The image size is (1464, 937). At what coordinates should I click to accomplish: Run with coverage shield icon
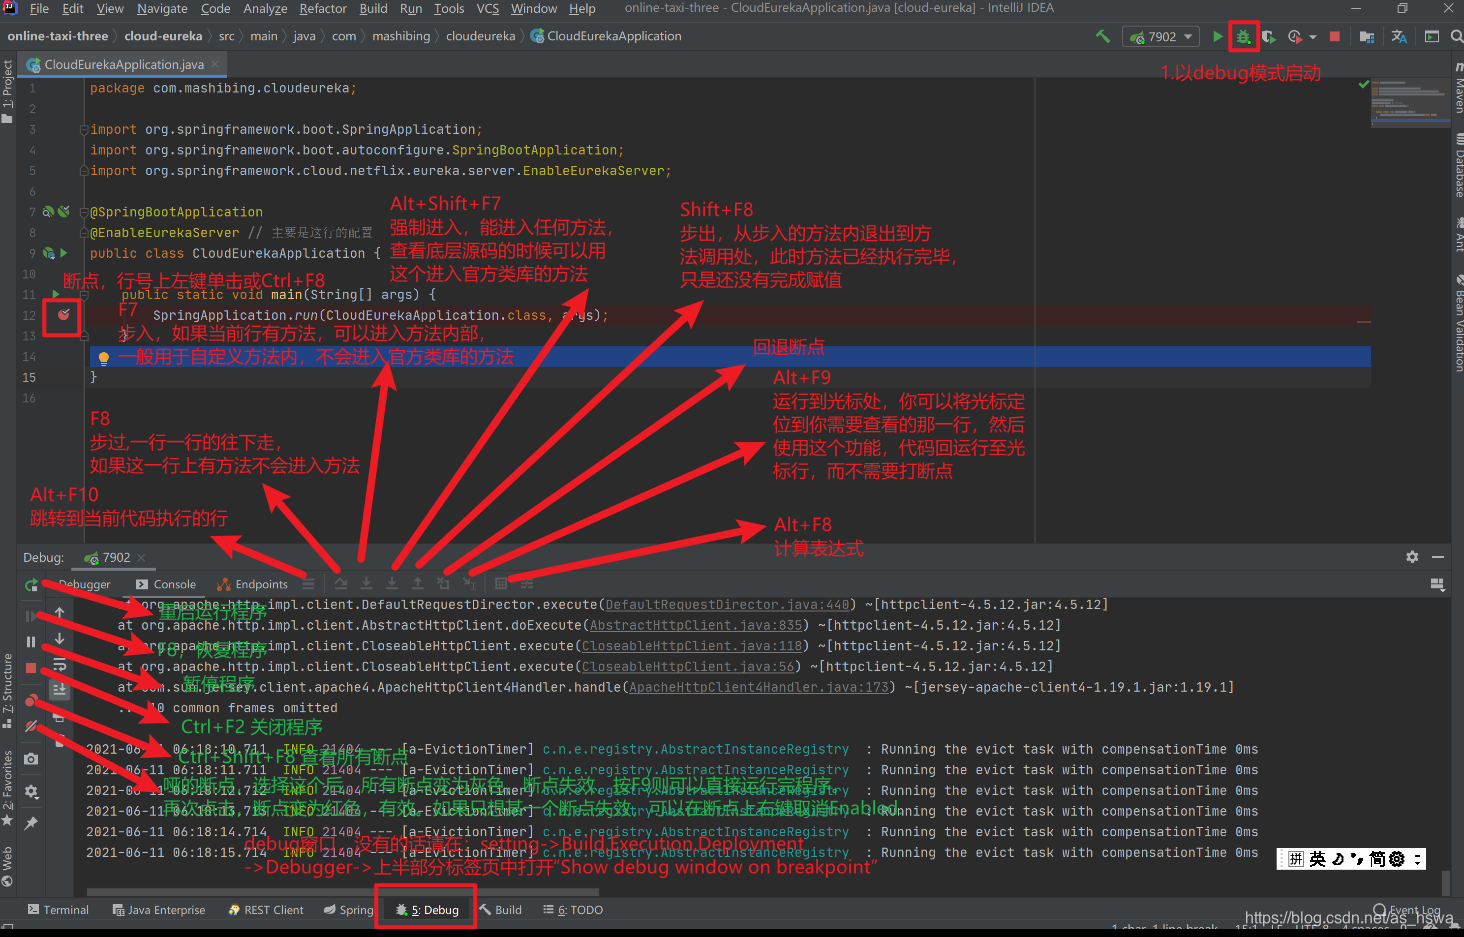tap(1269, 36)
